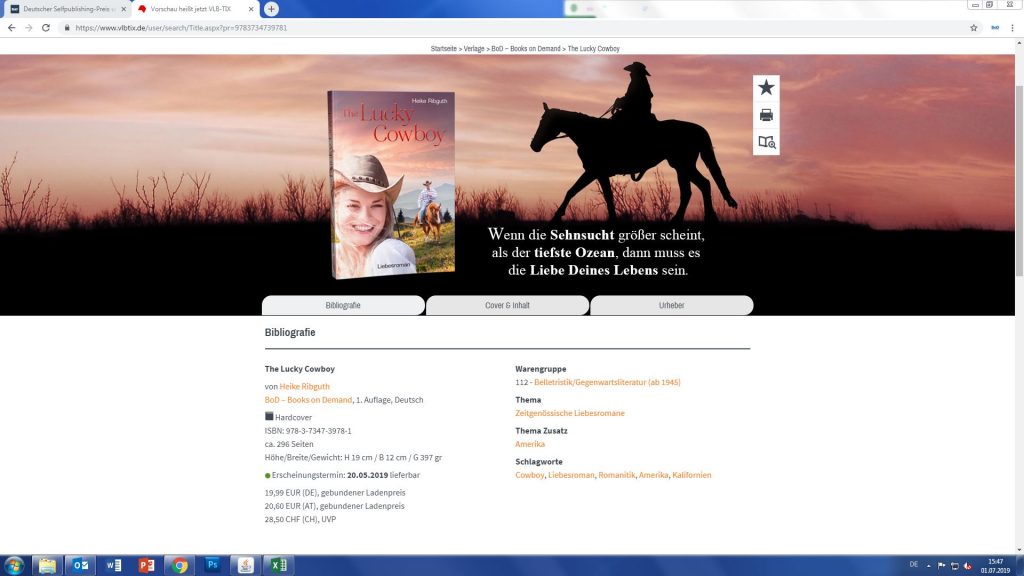Bookmark this page using the address bar star
This screenshot has height=576, width=1024.
(974, 28)
